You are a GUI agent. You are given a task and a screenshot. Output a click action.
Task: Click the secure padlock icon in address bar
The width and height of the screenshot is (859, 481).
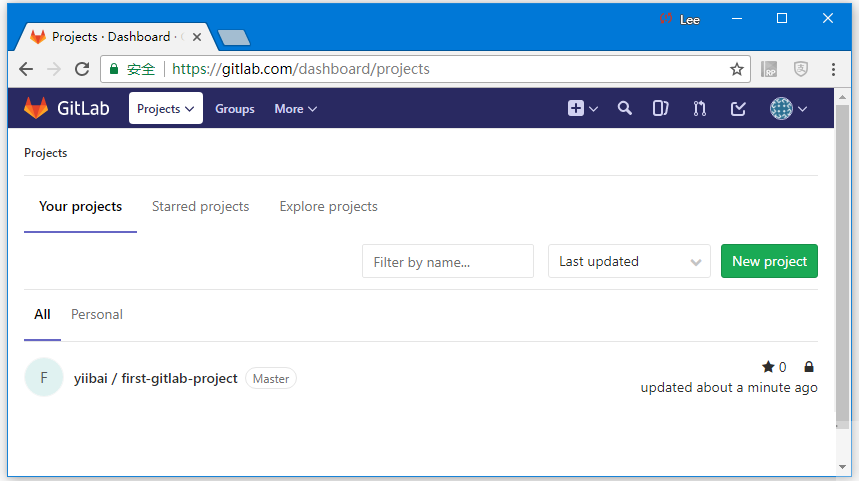click(x=114, y=69)
